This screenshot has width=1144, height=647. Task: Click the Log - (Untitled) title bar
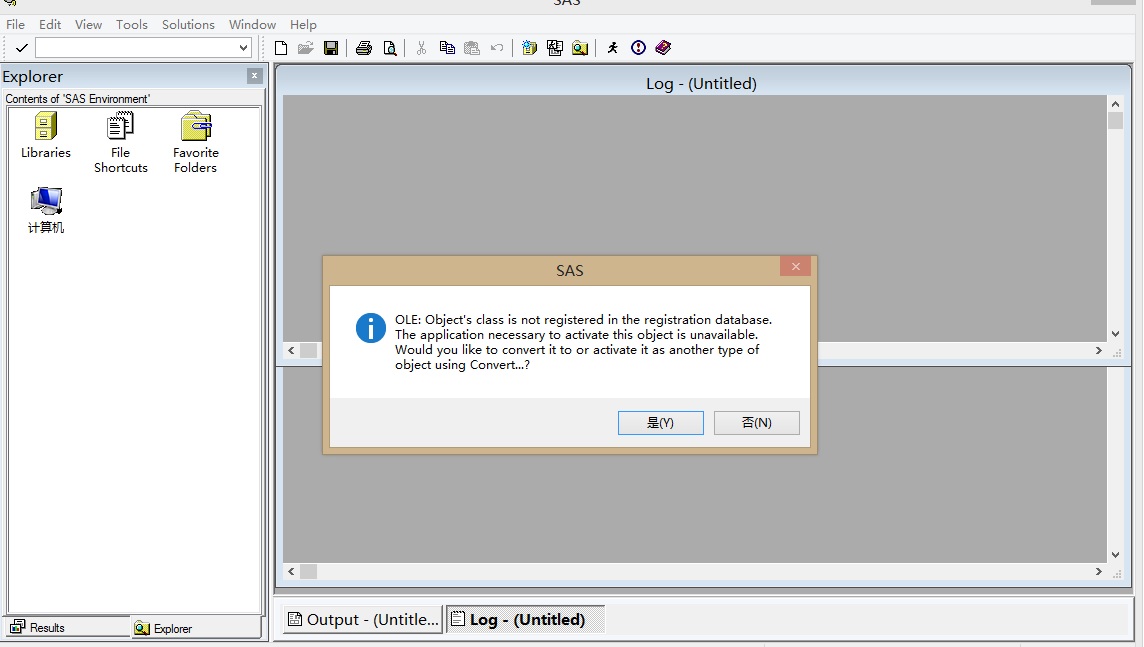coord(702,83)
